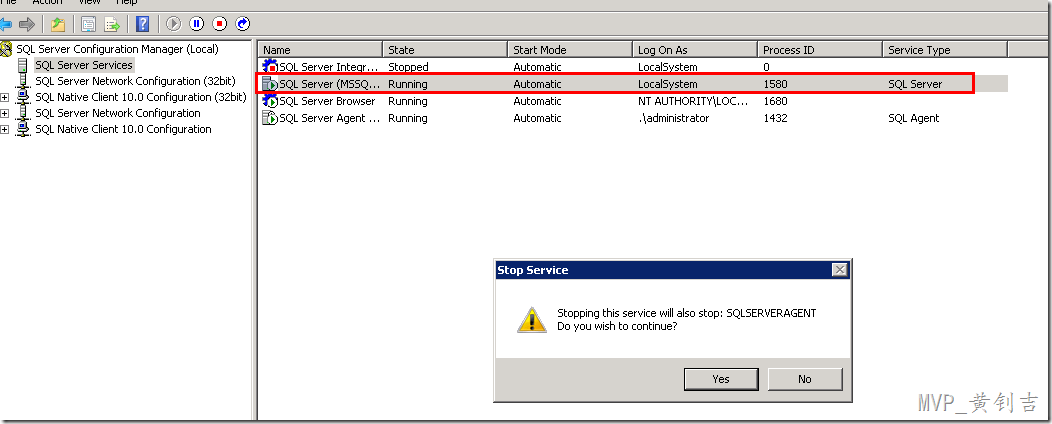This screenshot has width=1052, height=424.
Task: Click the NT AUTHORITY\LOC... log on cell
Action: (x=694, y=101)
